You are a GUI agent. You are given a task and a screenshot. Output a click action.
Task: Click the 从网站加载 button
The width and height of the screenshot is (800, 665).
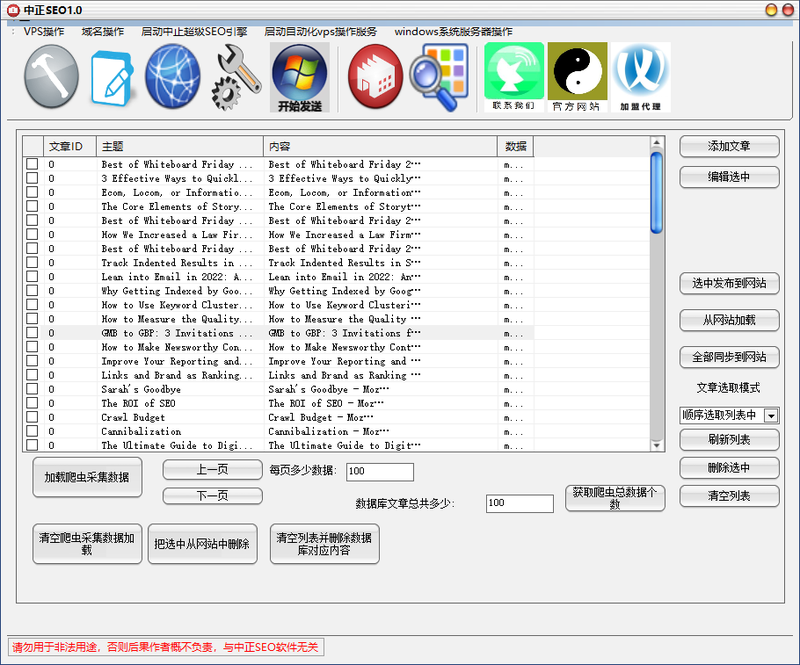click(729, 321)
